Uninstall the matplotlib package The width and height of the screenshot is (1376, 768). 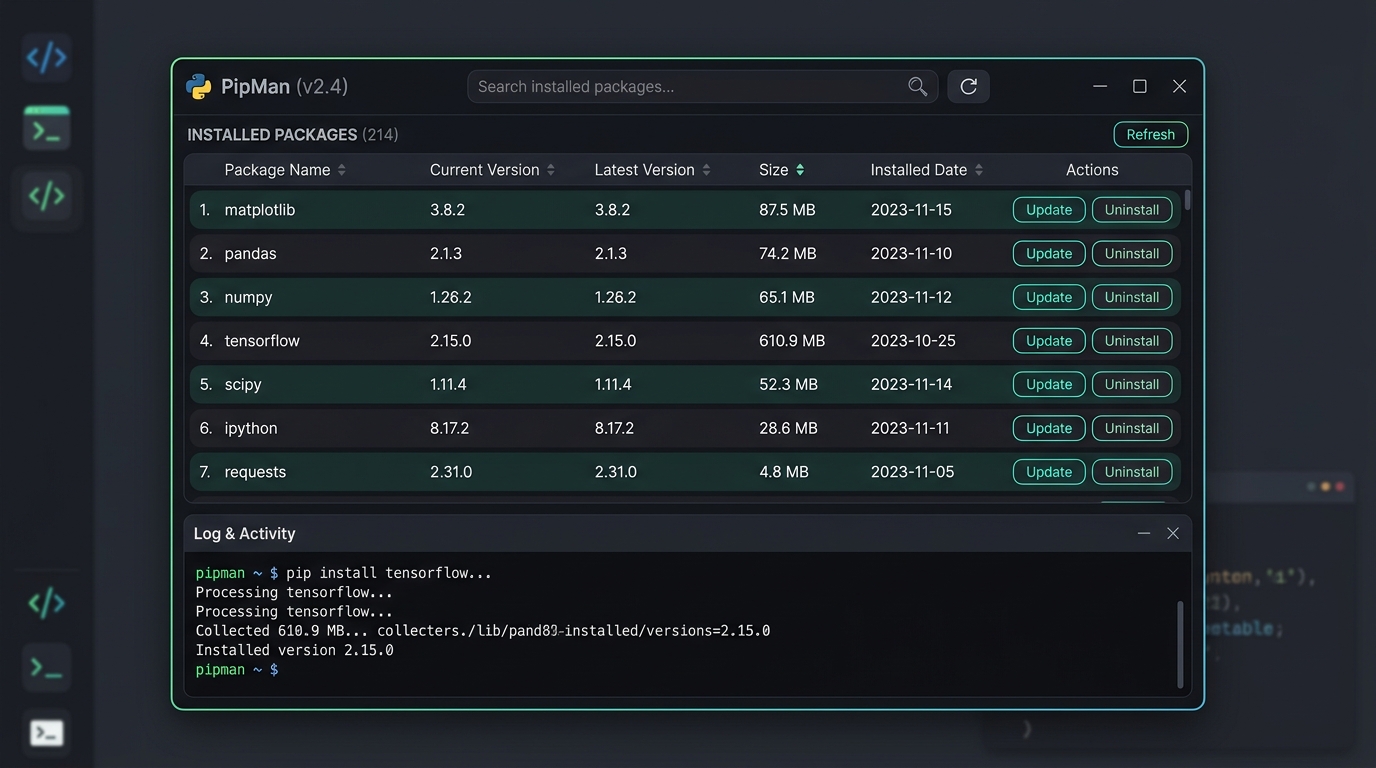point(1132,210)
